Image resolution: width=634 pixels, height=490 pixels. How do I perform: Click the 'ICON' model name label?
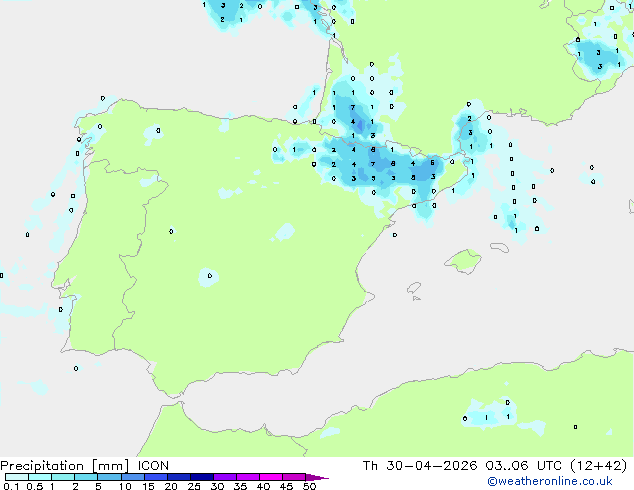click(153, 466)
